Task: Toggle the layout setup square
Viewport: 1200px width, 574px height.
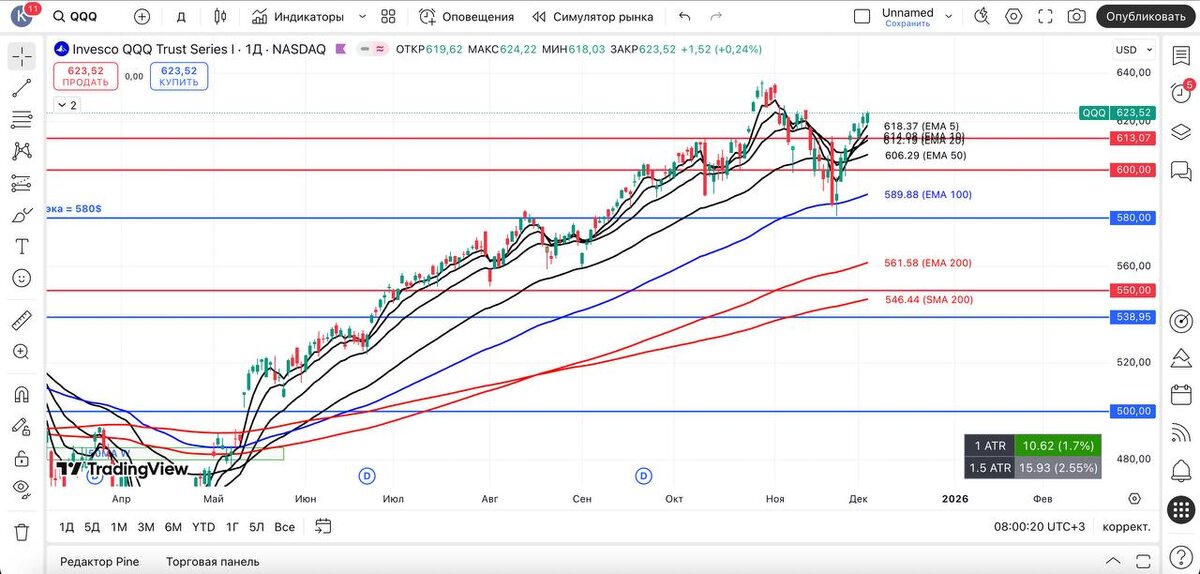Action: click(862, 17)
